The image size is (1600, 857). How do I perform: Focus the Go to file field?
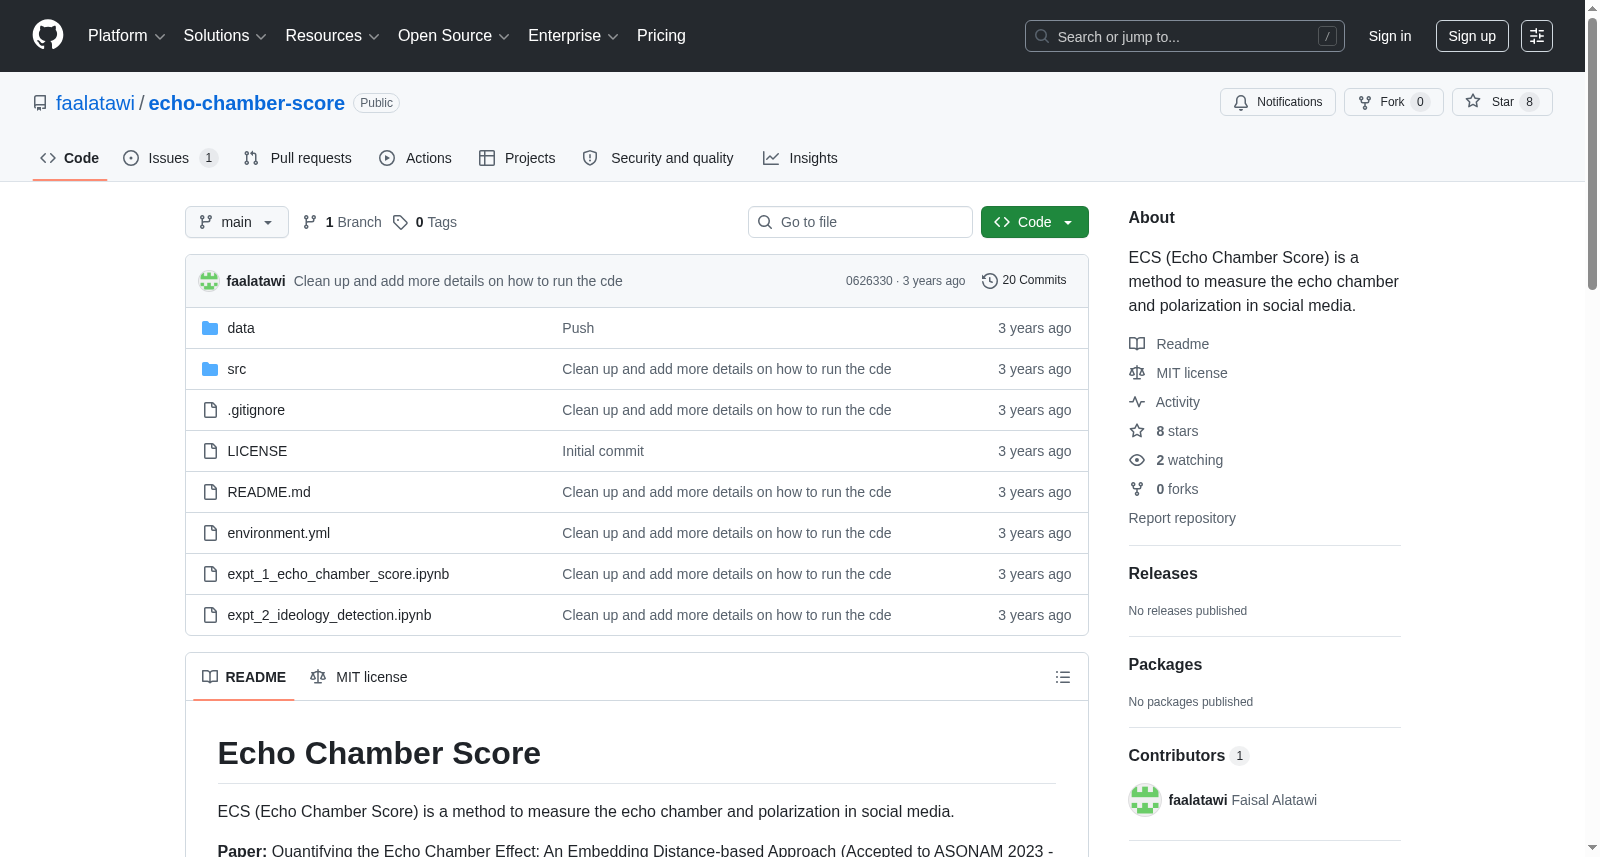pyautogui.click(x=860, y=222)
